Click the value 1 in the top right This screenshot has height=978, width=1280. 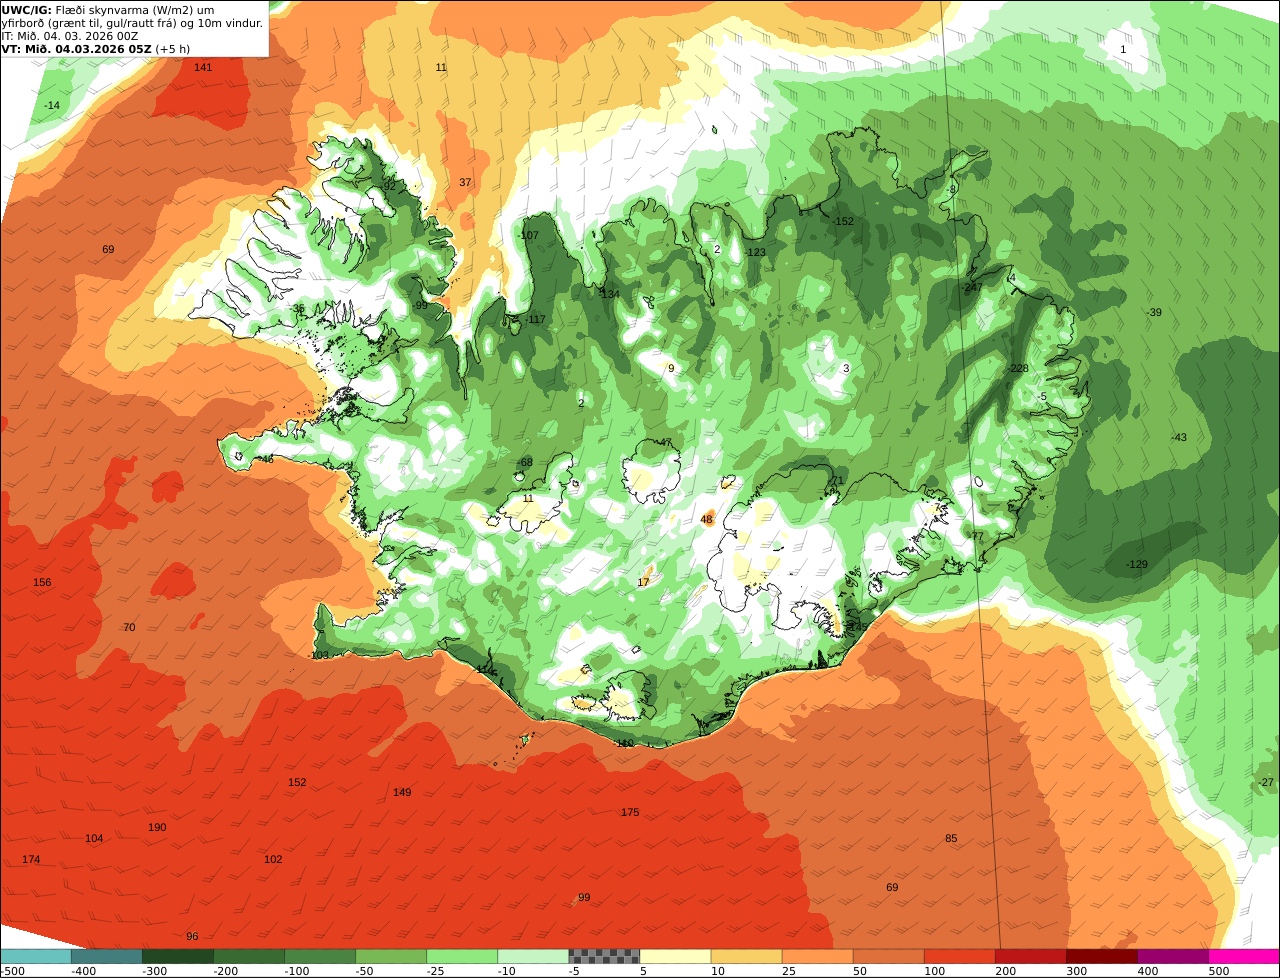1123,49
